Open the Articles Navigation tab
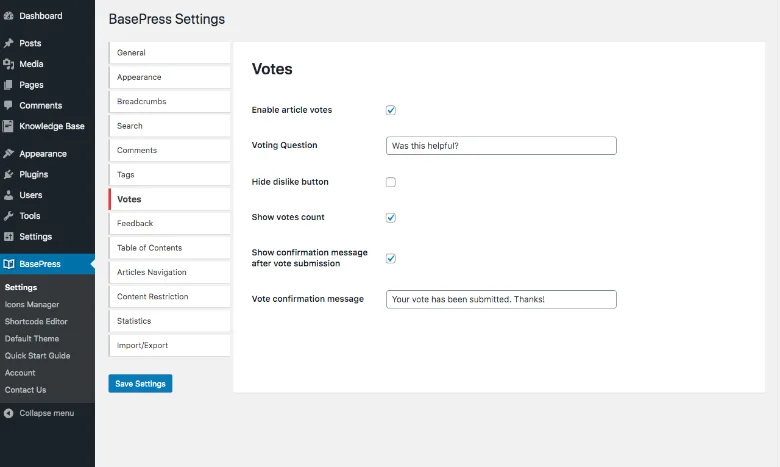780x467 pixels. [x=170, y=272]
